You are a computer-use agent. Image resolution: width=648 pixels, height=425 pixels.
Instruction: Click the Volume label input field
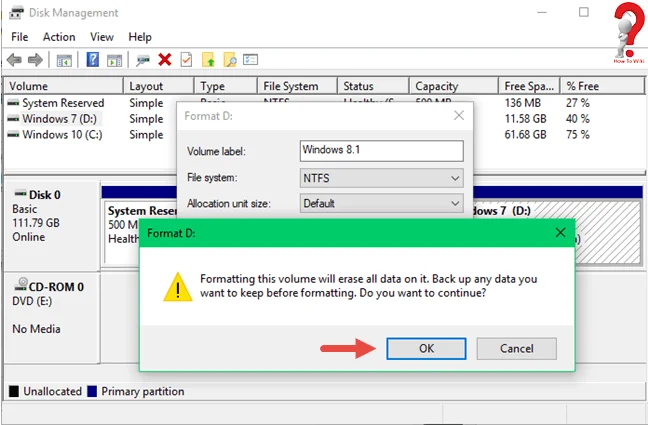(381, 150)
